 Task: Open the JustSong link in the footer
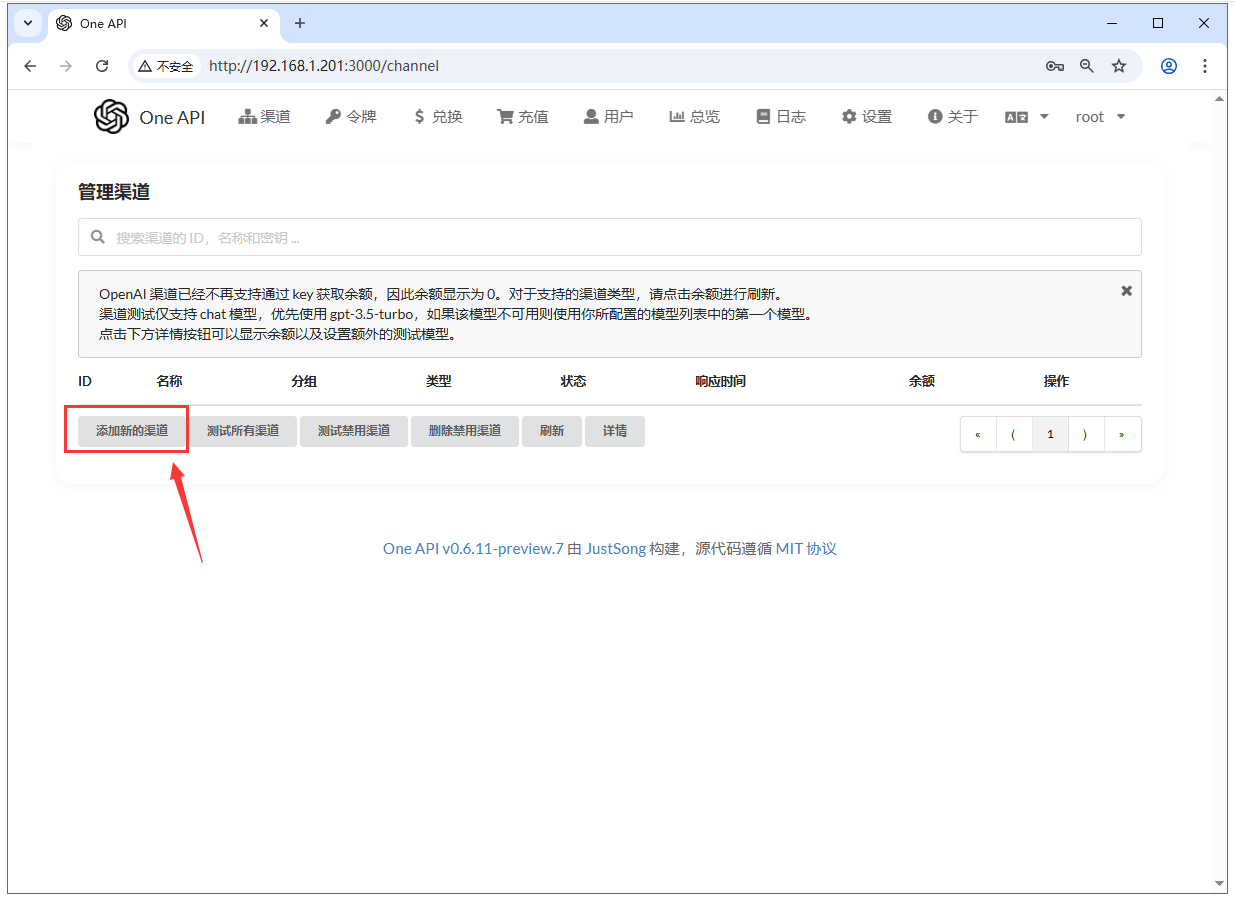point(618,548)
